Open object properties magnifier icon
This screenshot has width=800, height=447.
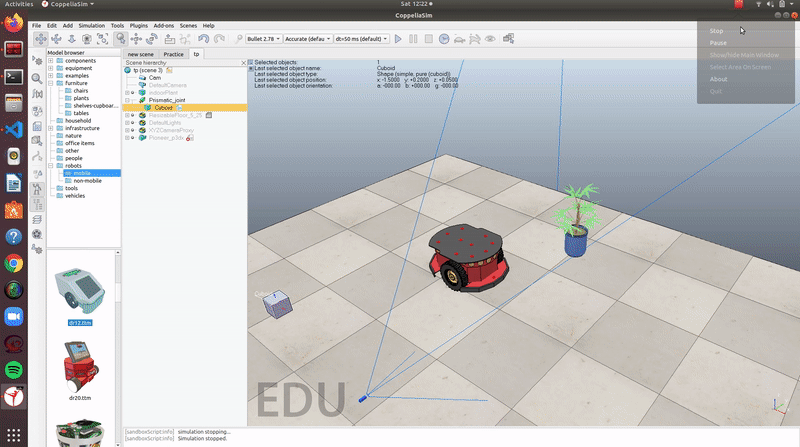click(x=37, y=78)
